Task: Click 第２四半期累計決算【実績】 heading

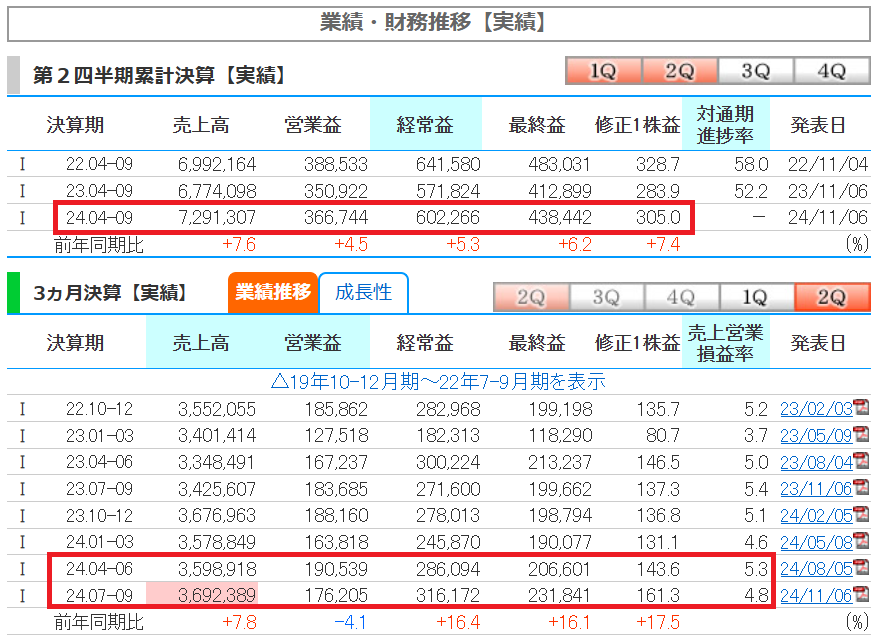Action: click(160, 75)
